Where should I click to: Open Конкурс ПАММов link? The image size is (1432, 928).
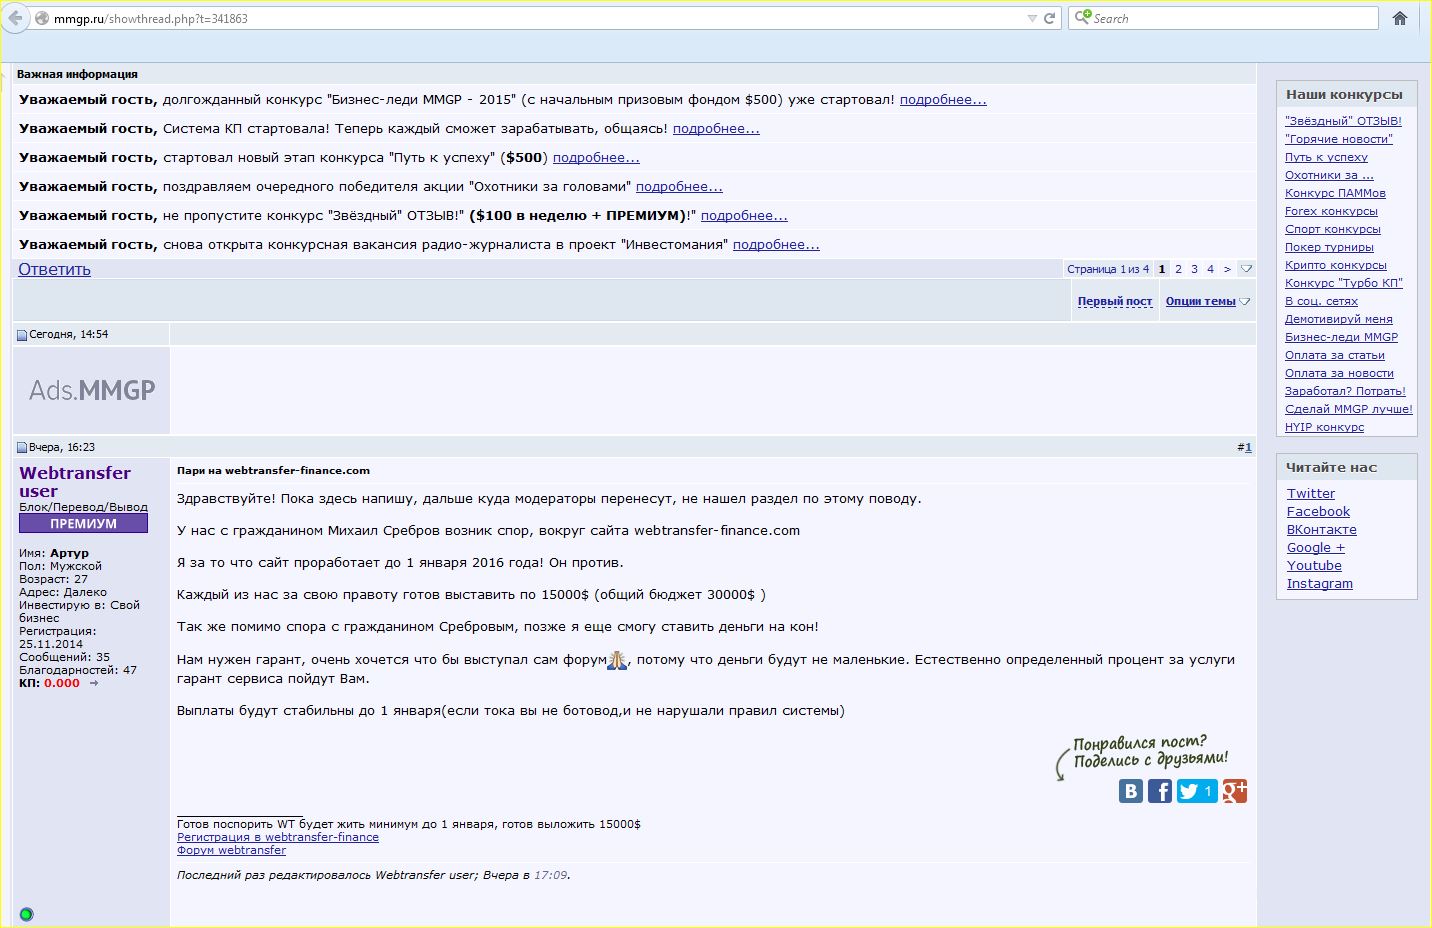point(1335,193)
